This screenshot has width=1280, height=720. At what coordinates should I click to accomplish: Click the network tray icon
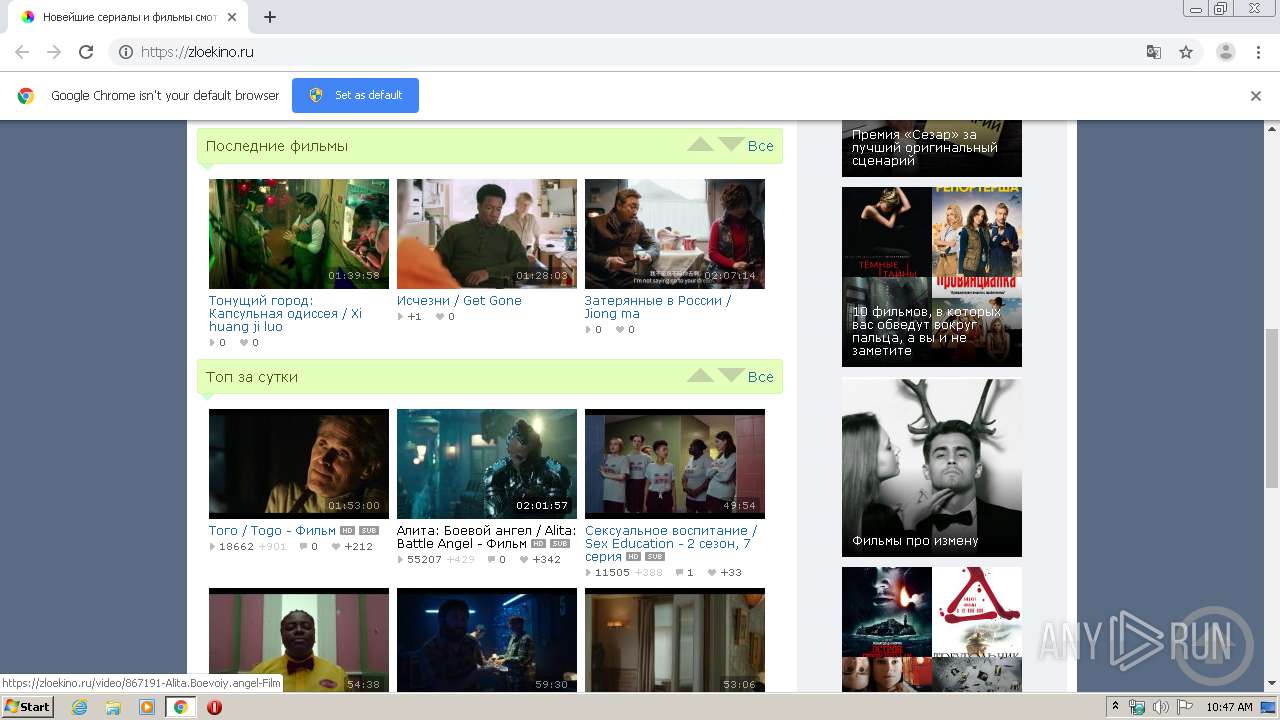point(1136,707)
